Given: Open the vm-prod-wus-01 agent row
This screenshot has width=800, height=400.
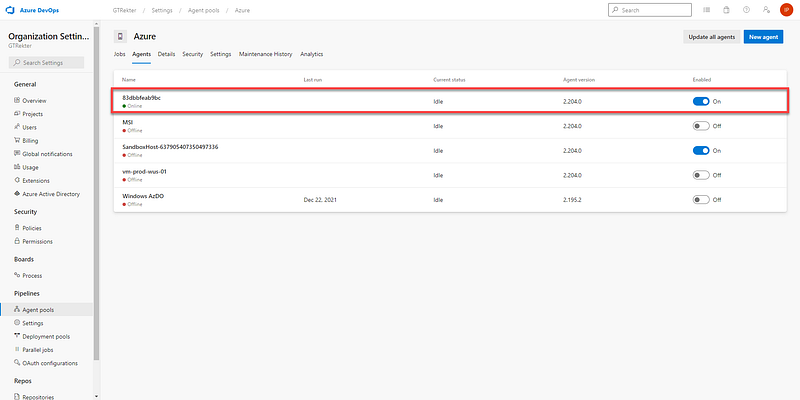Looking at the screenshot, I should 450,175.
